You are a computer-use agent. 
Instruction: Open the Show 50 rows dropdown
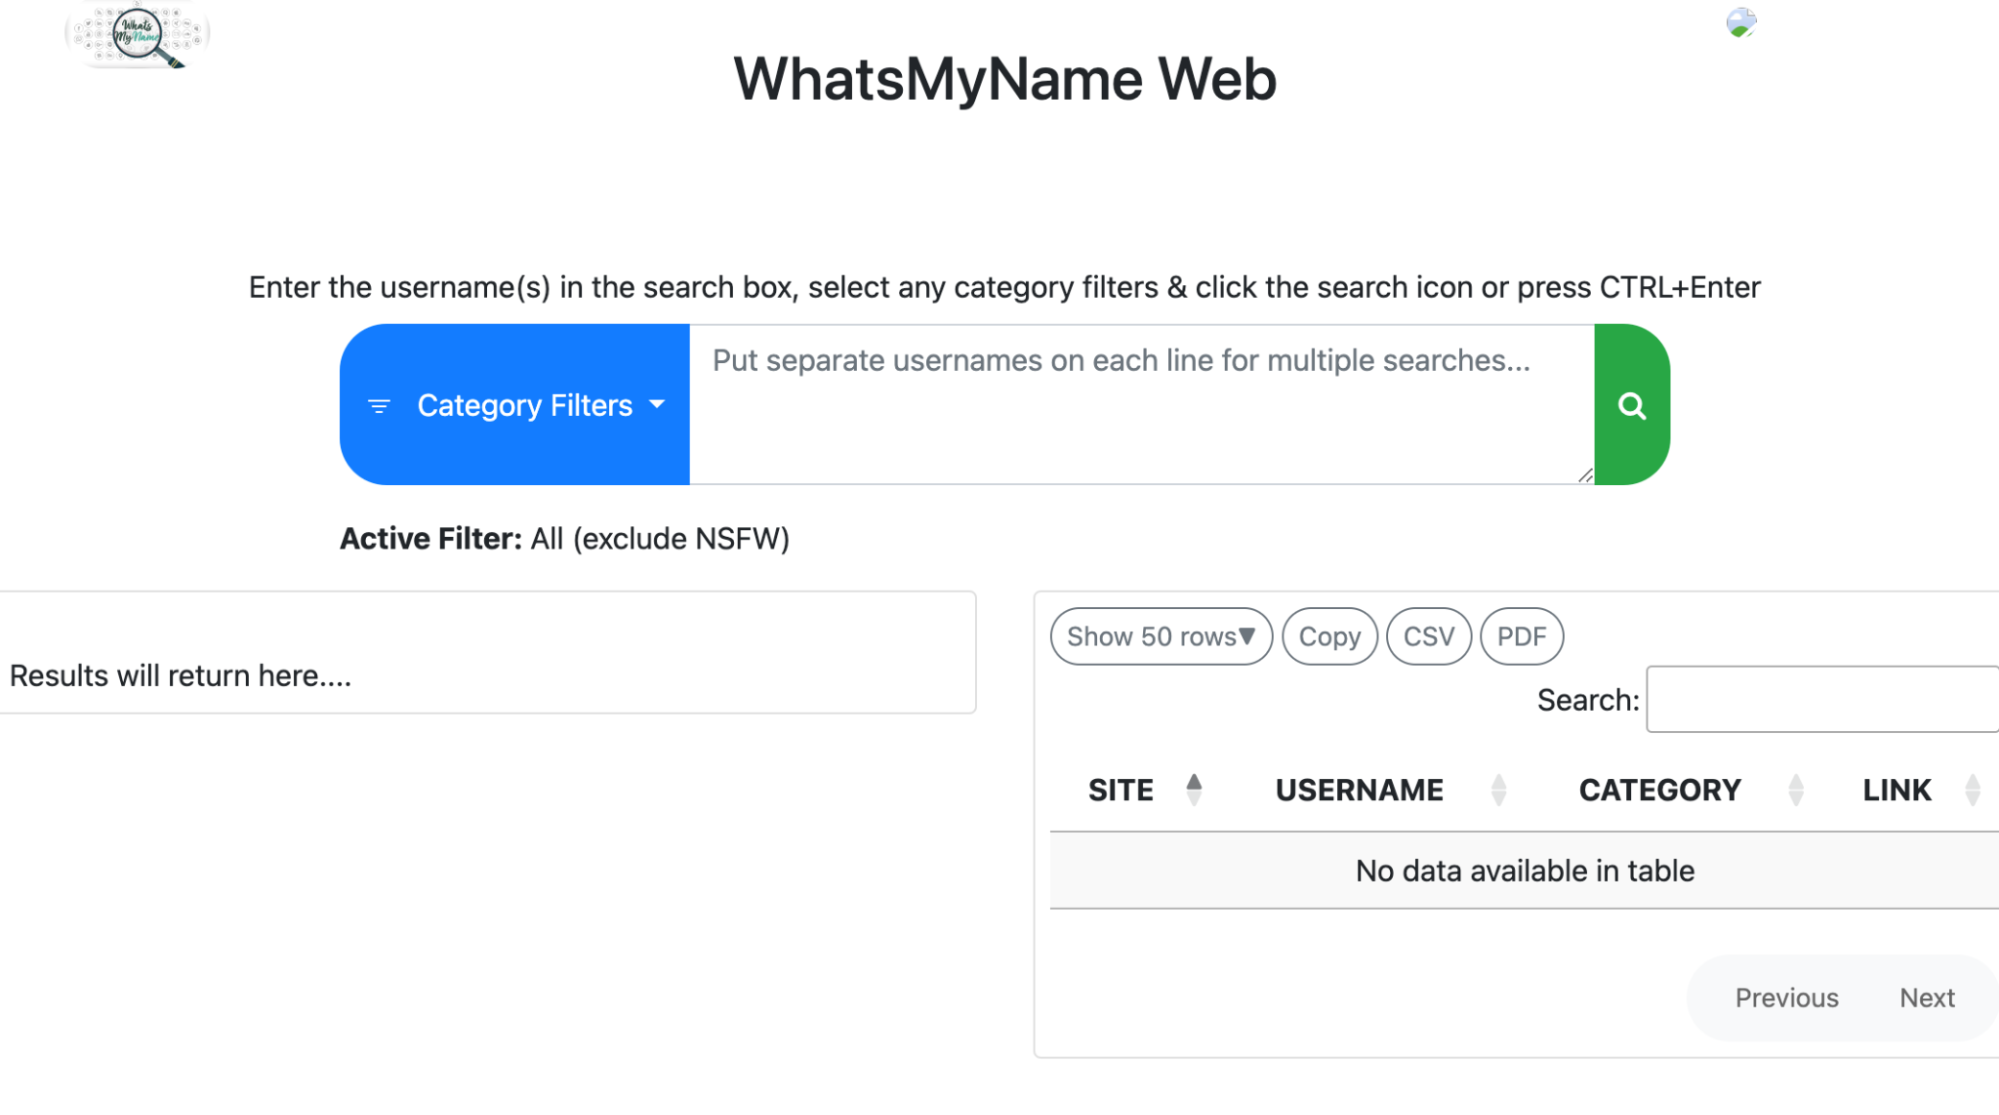coord(1160,636)
